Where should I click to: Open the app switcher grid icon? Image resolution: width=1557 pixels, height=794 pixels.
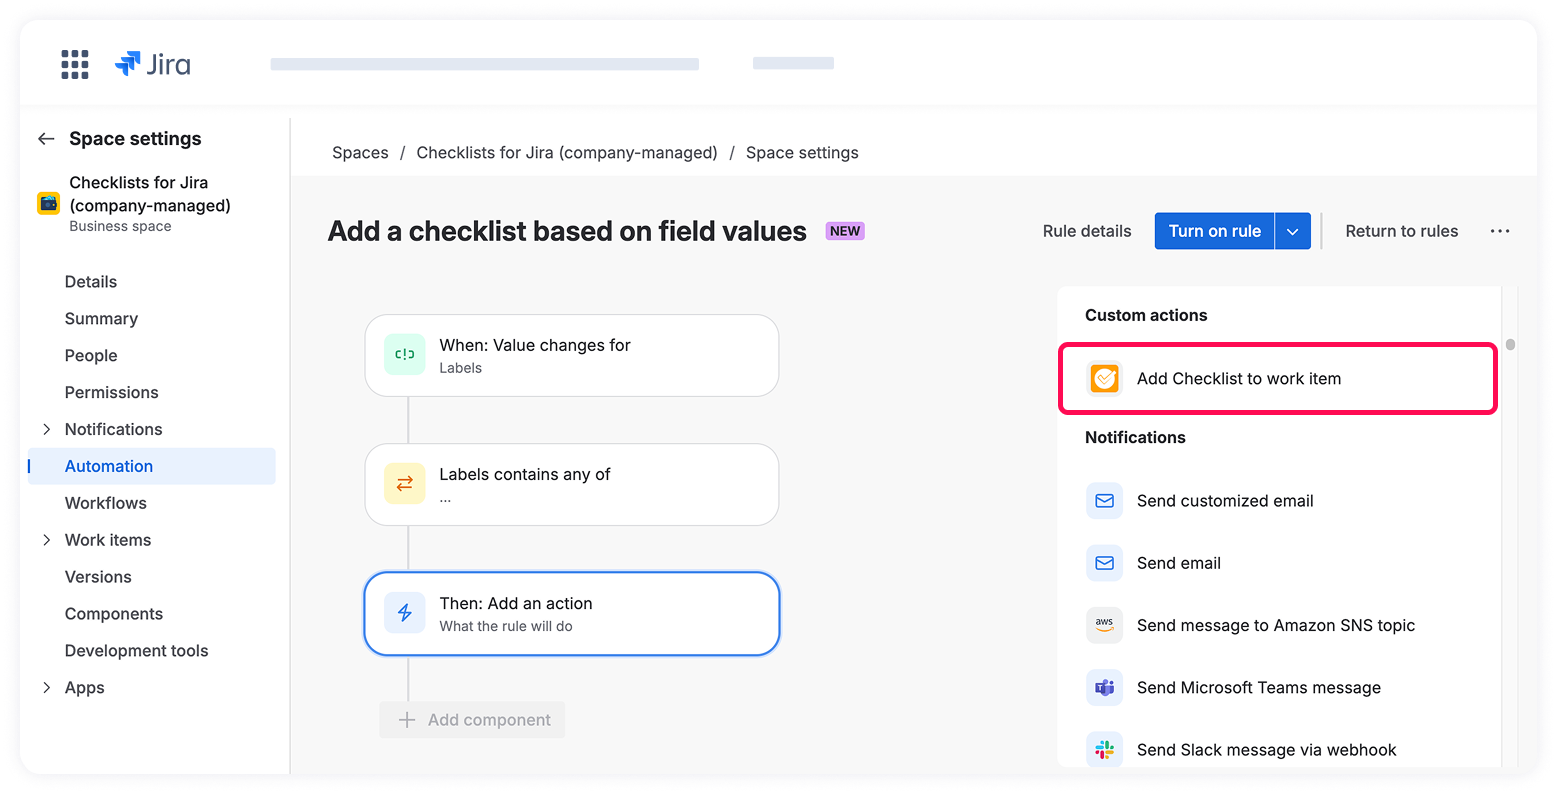tap(75, 65)
